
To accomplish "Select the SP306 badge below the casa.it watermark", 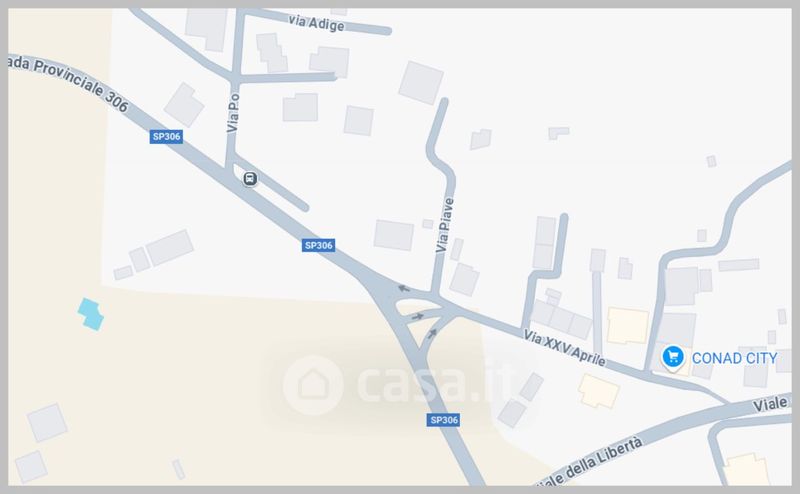I will tap(443, 420).
